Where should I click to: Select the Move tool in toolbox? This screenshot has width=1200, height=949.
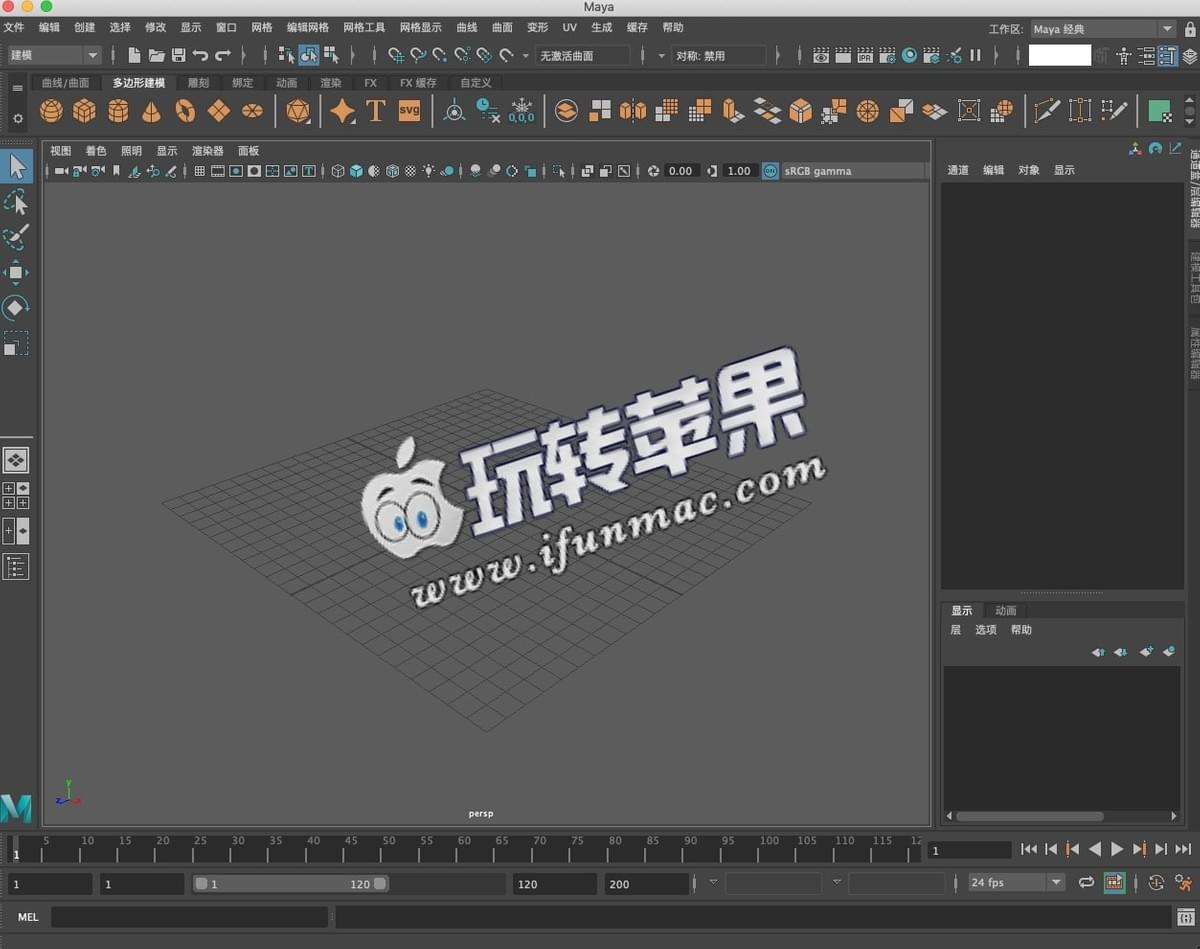click(x=16, y=272)
